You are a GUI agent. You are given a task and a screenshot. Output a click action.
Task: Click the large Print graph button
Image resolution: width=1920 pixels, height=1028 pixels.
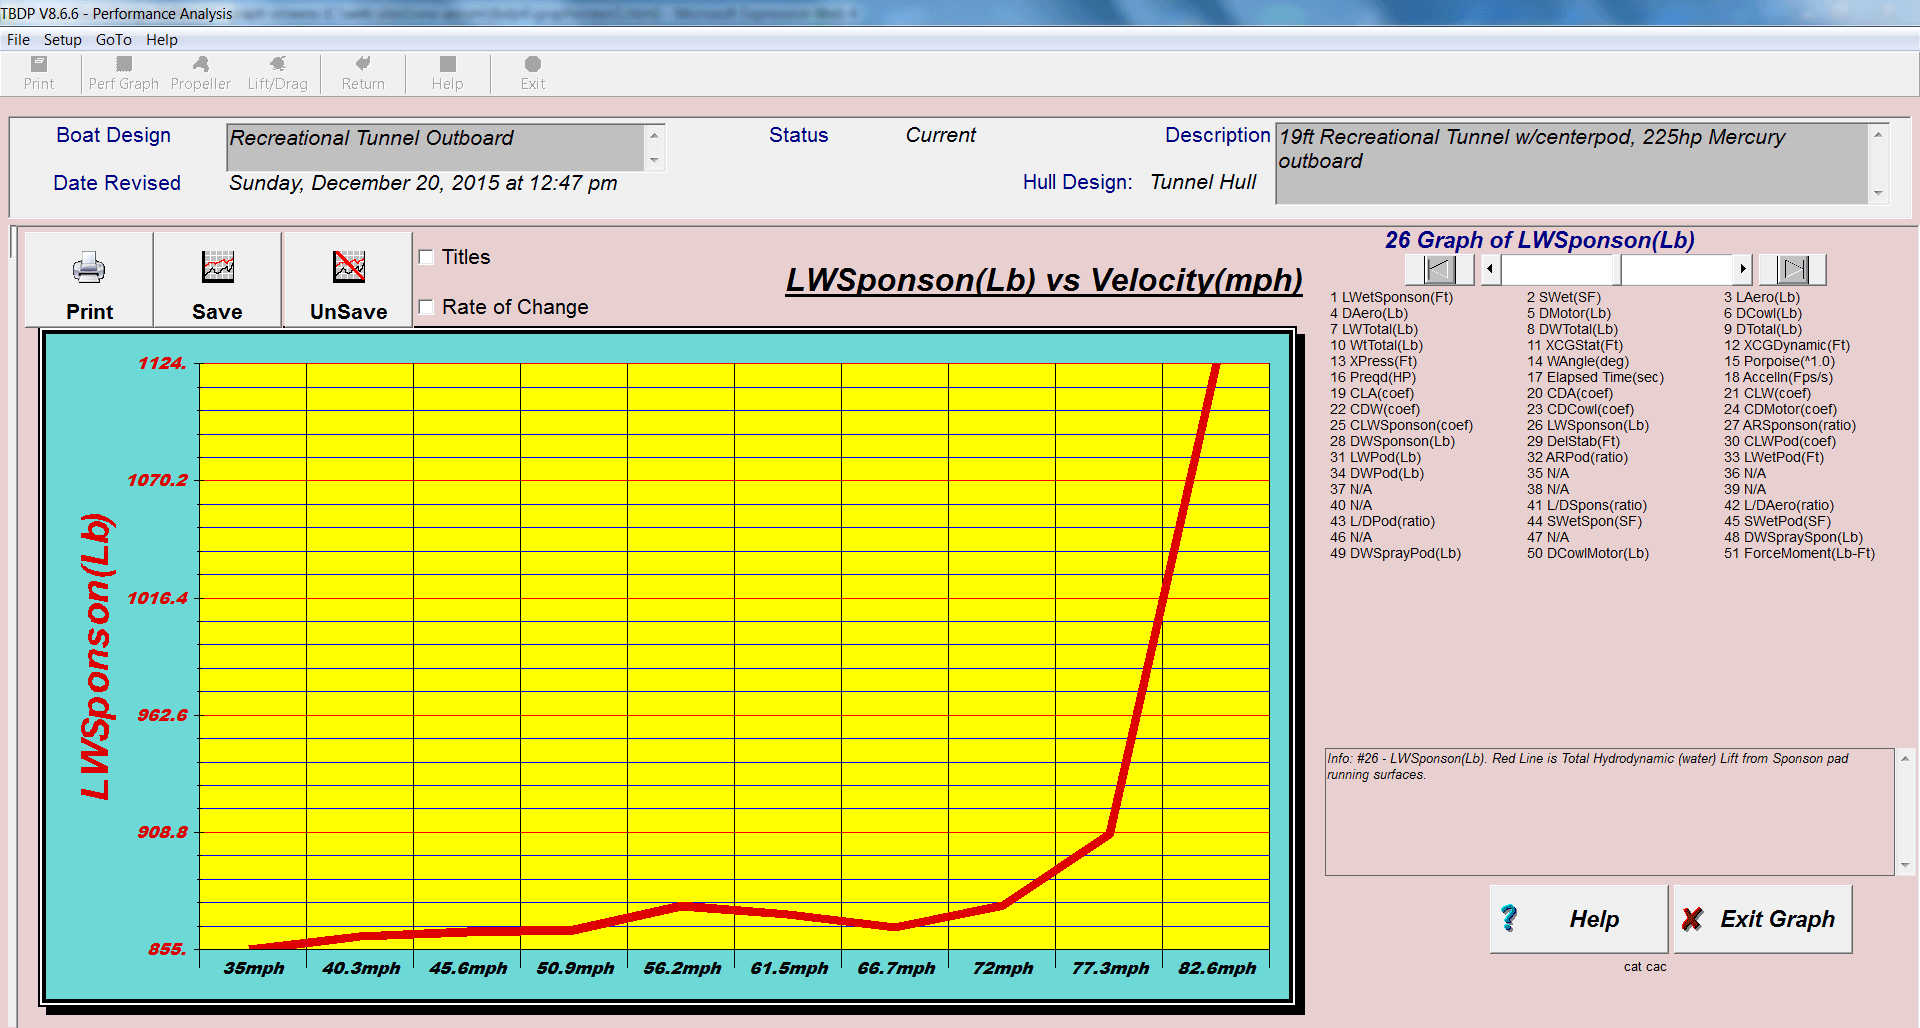pyautogui.click(x=89, y=280)
